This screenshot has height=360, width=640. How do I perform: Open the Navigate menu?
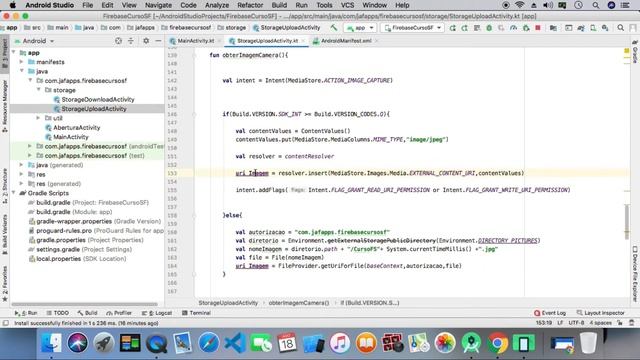click(158, 5)
